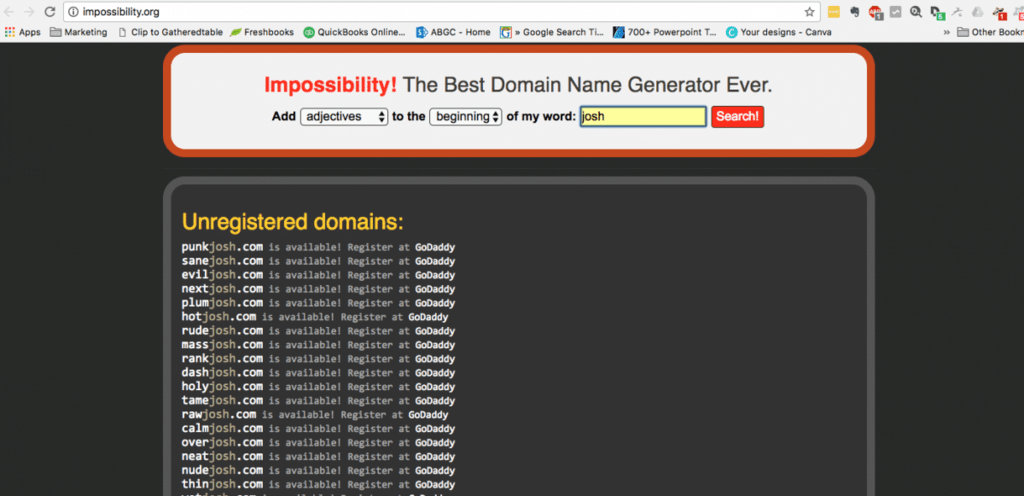1024x496 pixels.
Task: Select the holyjosh.com domain name
Action: (x=222, y=387)
